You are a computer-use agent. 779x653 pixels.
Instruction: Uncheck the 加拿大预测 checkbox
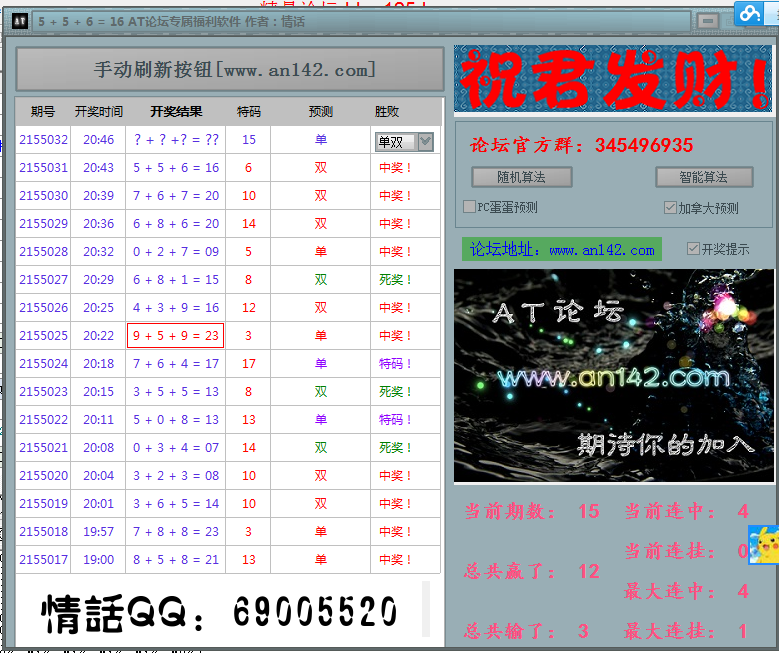pyautogui.click(x=671, y=207)
